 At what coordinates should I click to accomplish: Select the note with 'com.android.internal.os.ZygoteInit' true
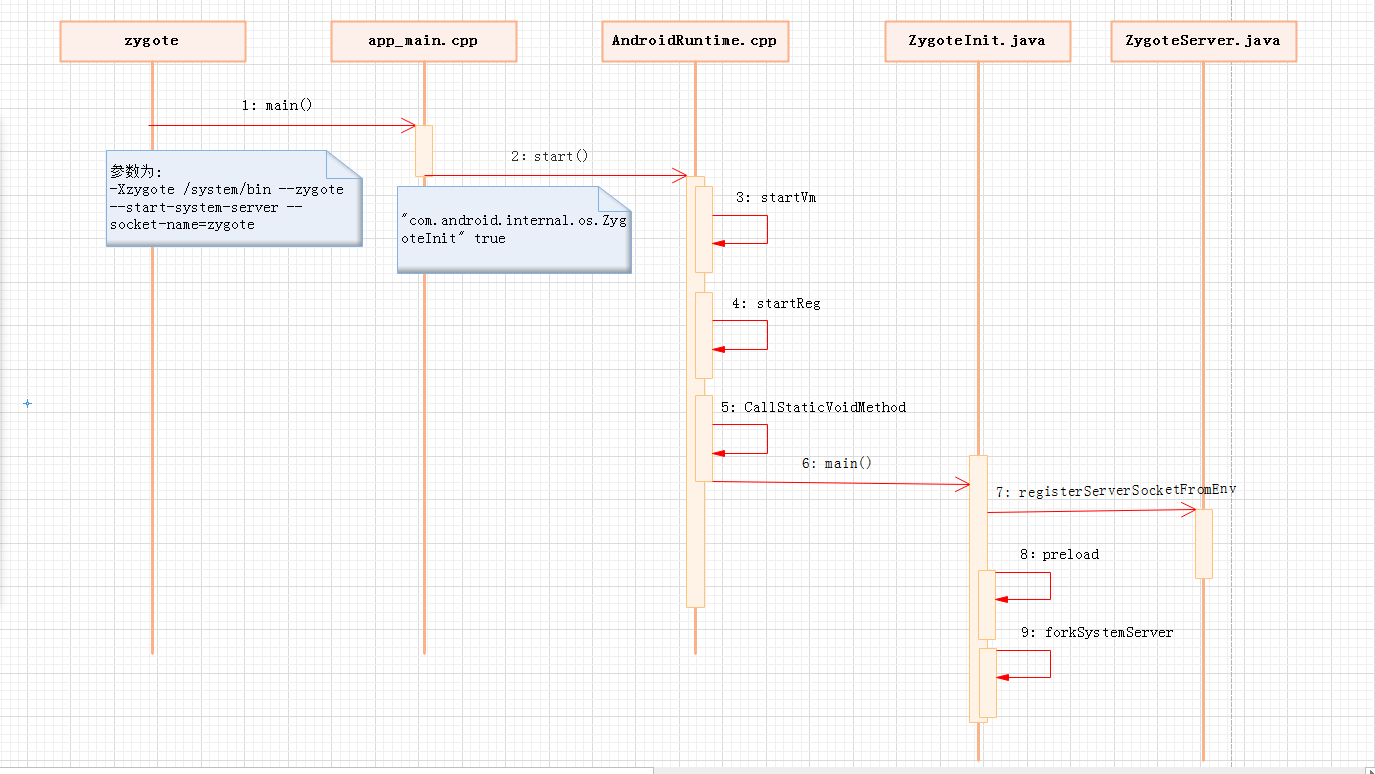coord(515,229)
